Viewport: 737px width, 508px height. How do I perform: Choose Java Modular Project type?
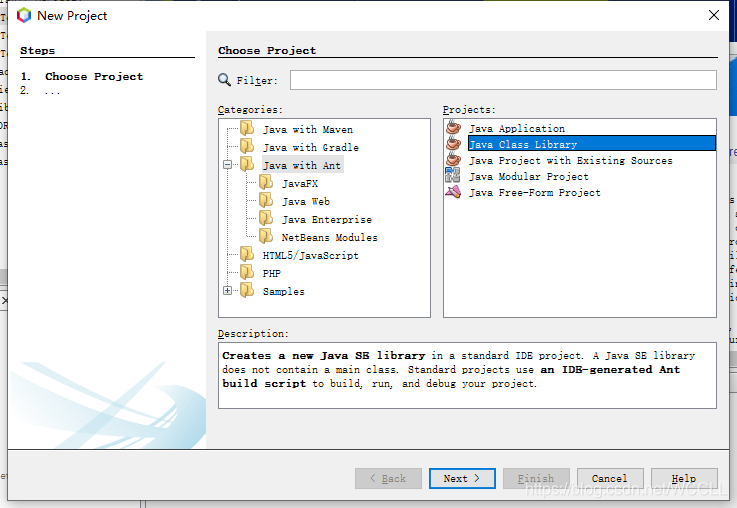tap(528, 176)
